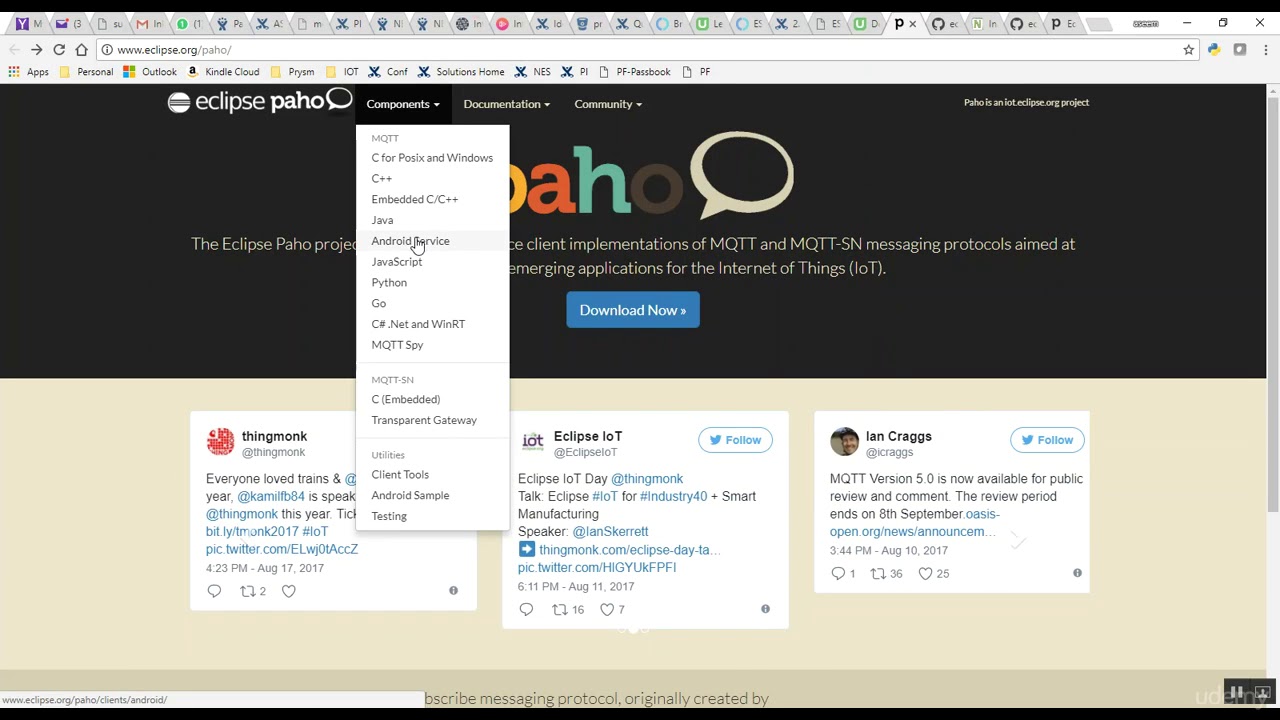1280x720 pixels.
Task: Open the iot.eclipse.org project link
Action: tap(1026, 102)
